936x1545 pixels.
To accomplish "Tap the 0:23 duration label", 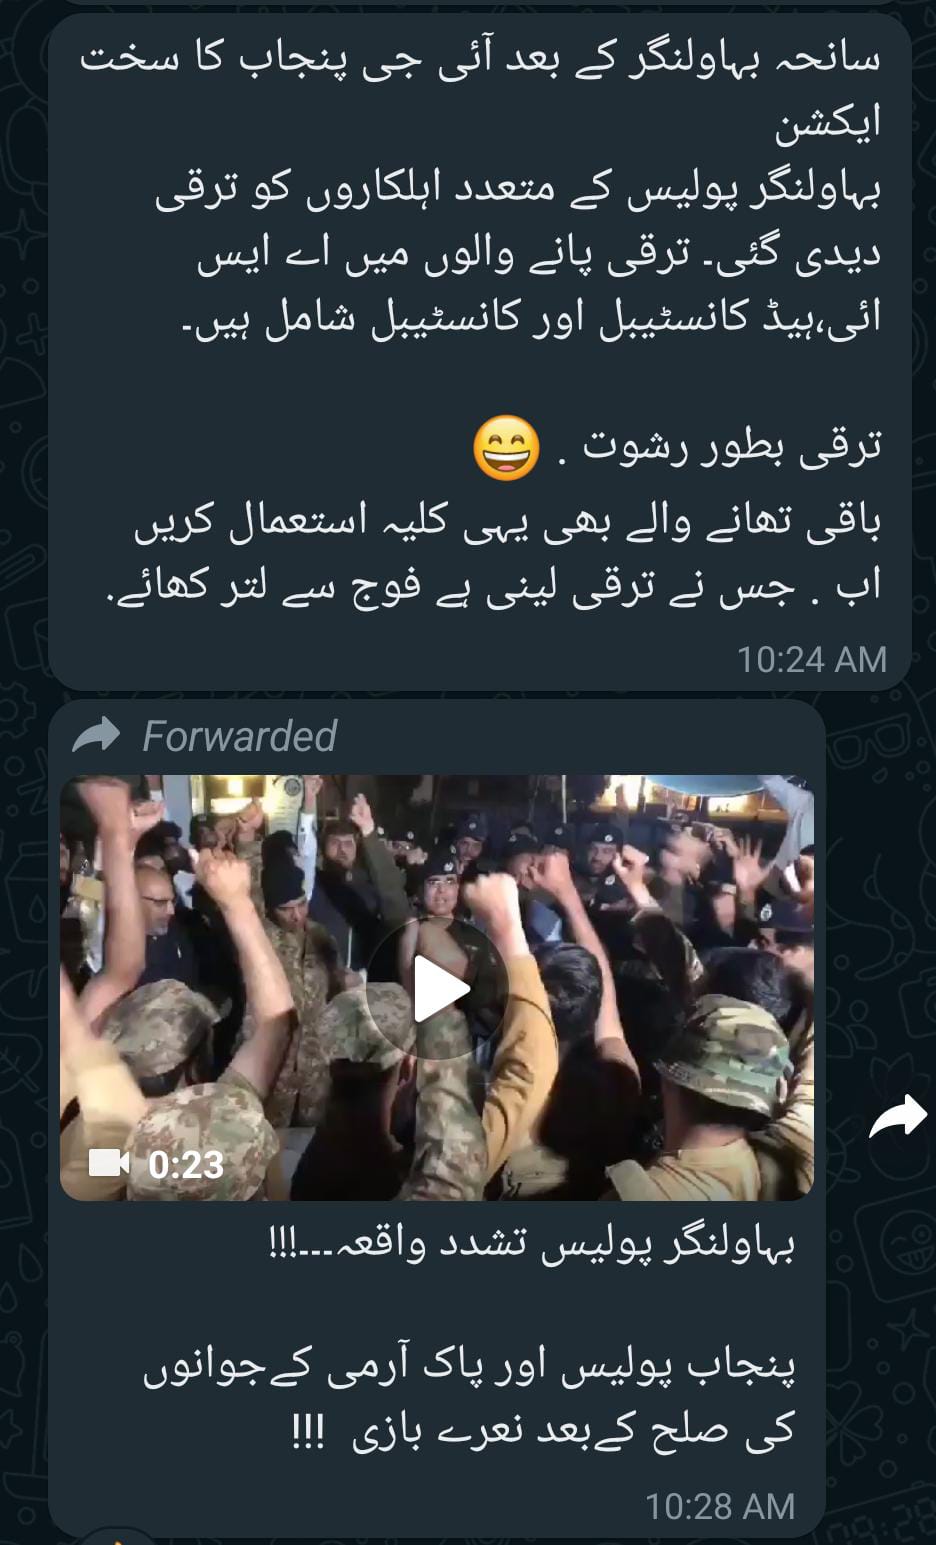I will point(186,1164).
